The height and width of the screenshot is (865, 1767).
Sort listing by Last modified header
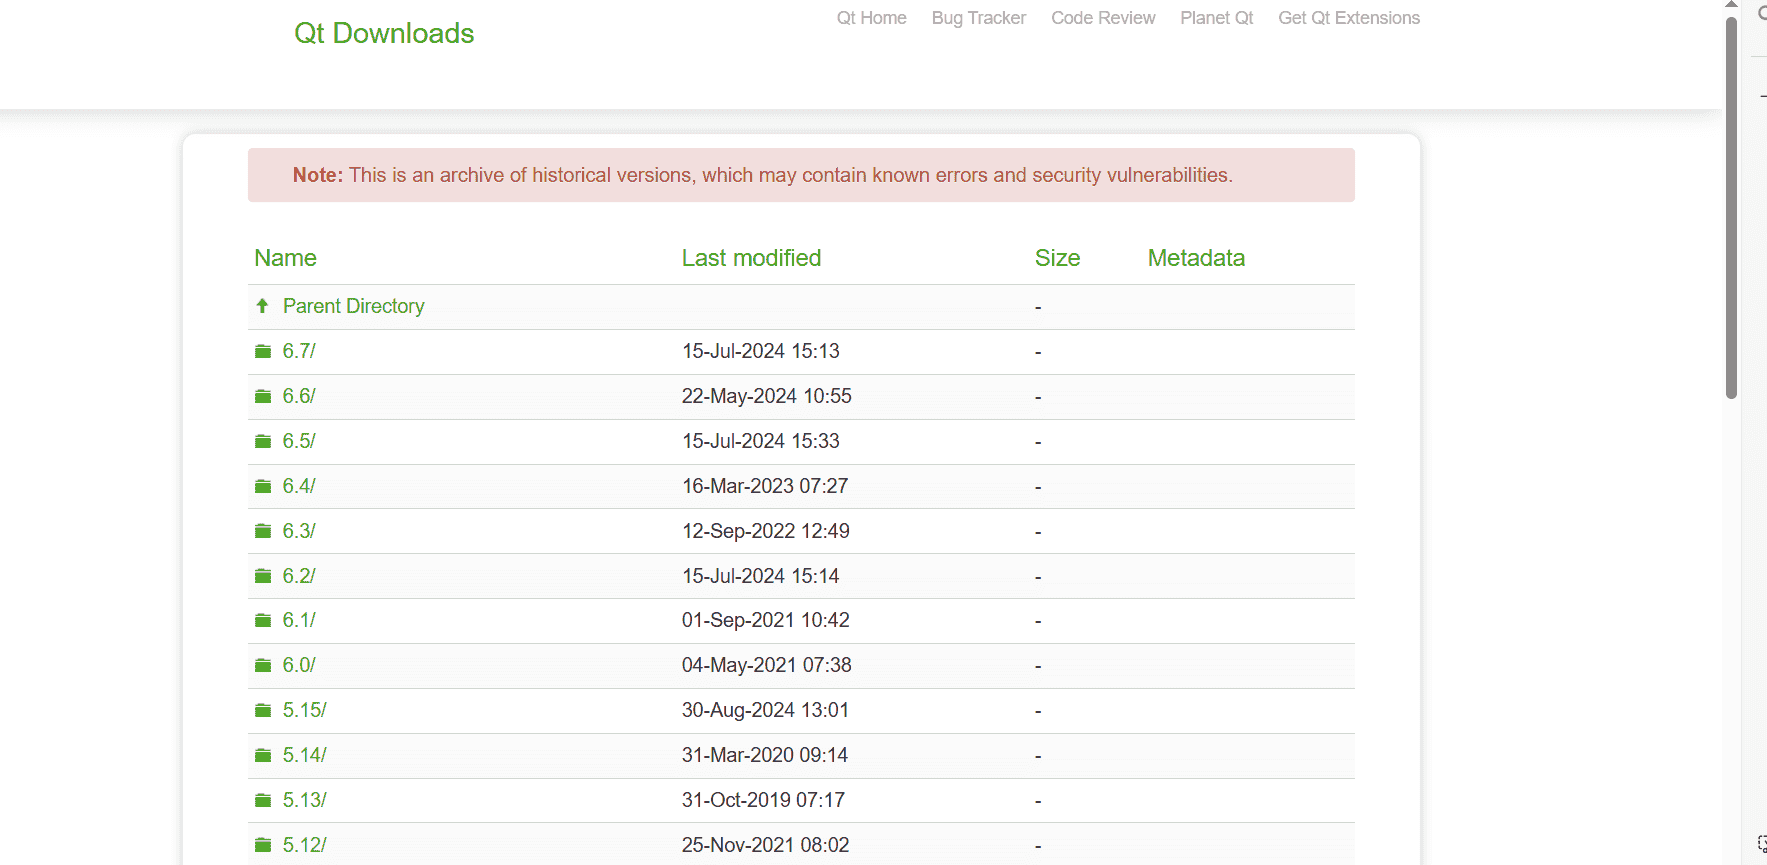(x=751, y=258)
